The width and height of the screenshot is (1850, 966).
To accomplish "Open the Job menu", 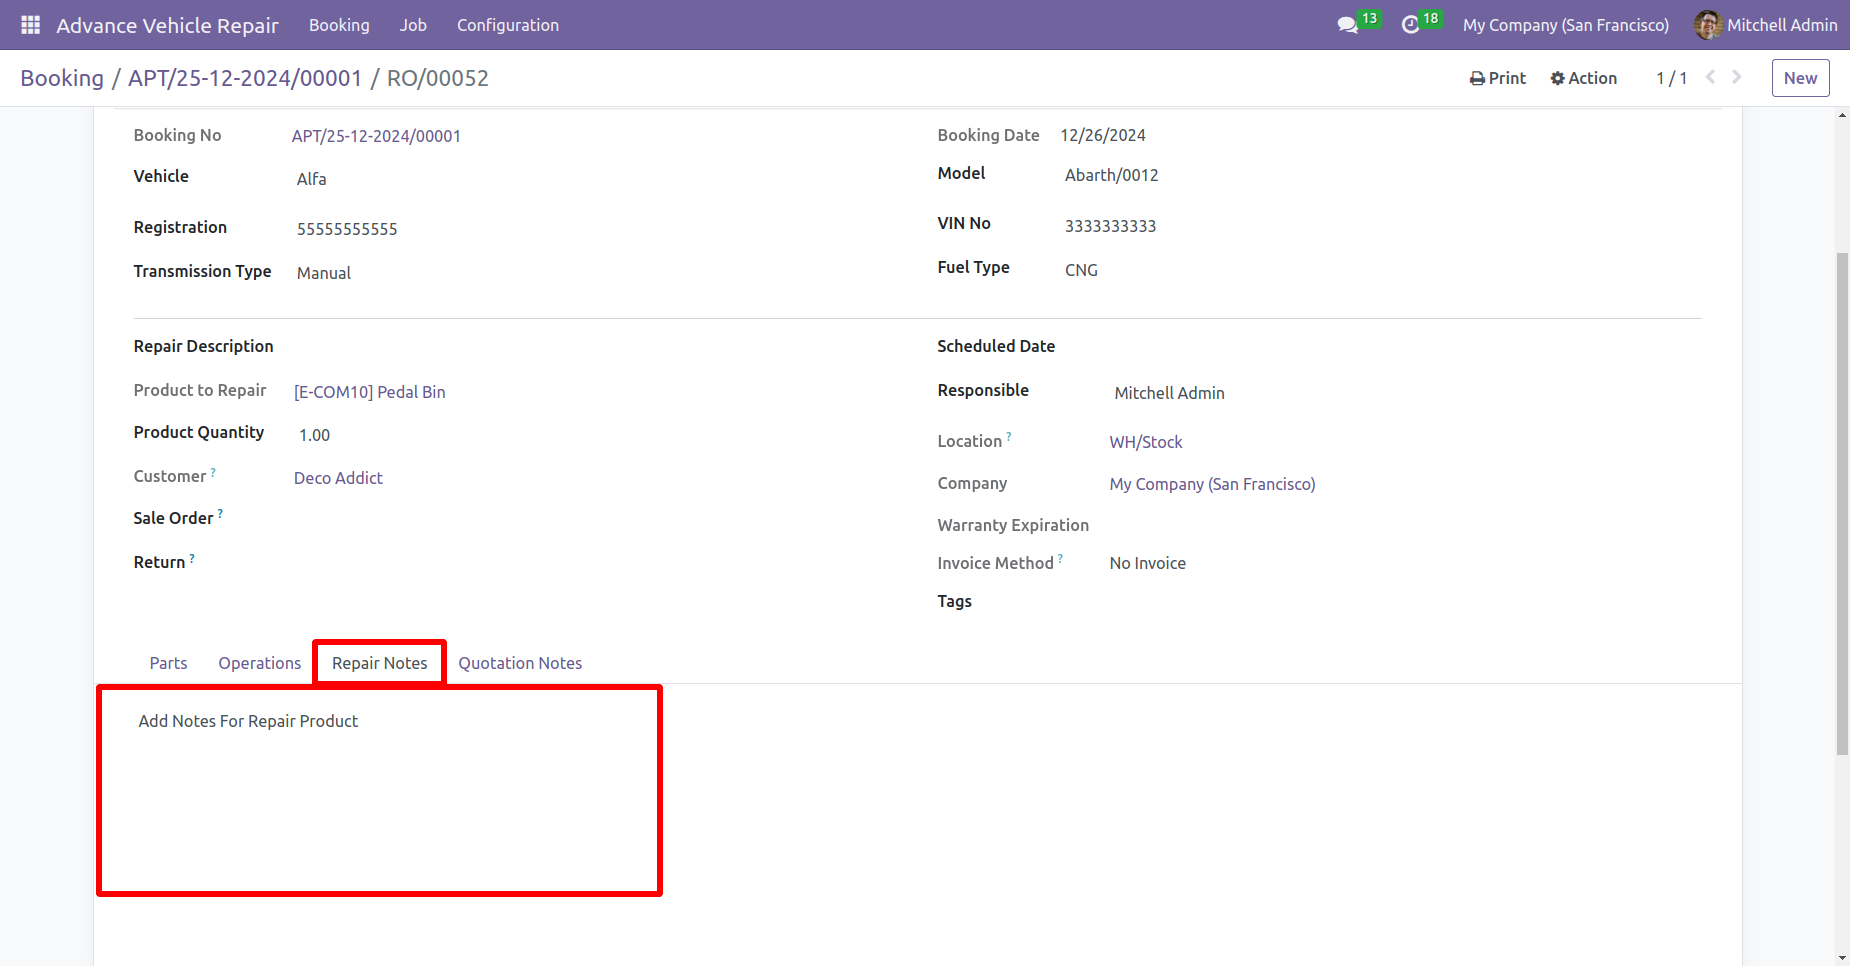I will (413, 25).
